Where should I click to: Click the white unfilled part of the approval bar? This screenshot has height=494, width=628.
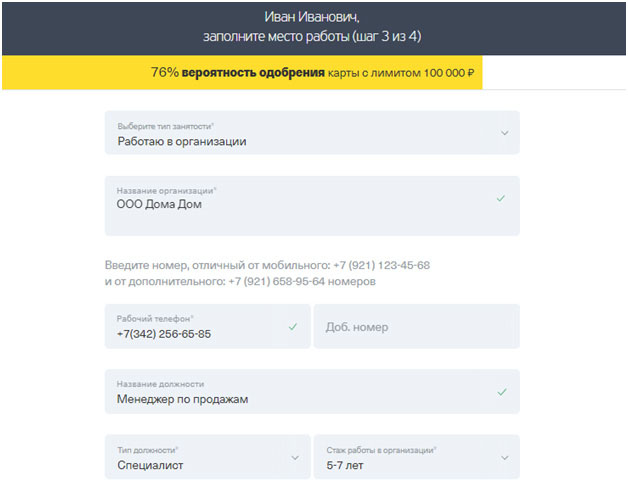[x=553, y=73]
